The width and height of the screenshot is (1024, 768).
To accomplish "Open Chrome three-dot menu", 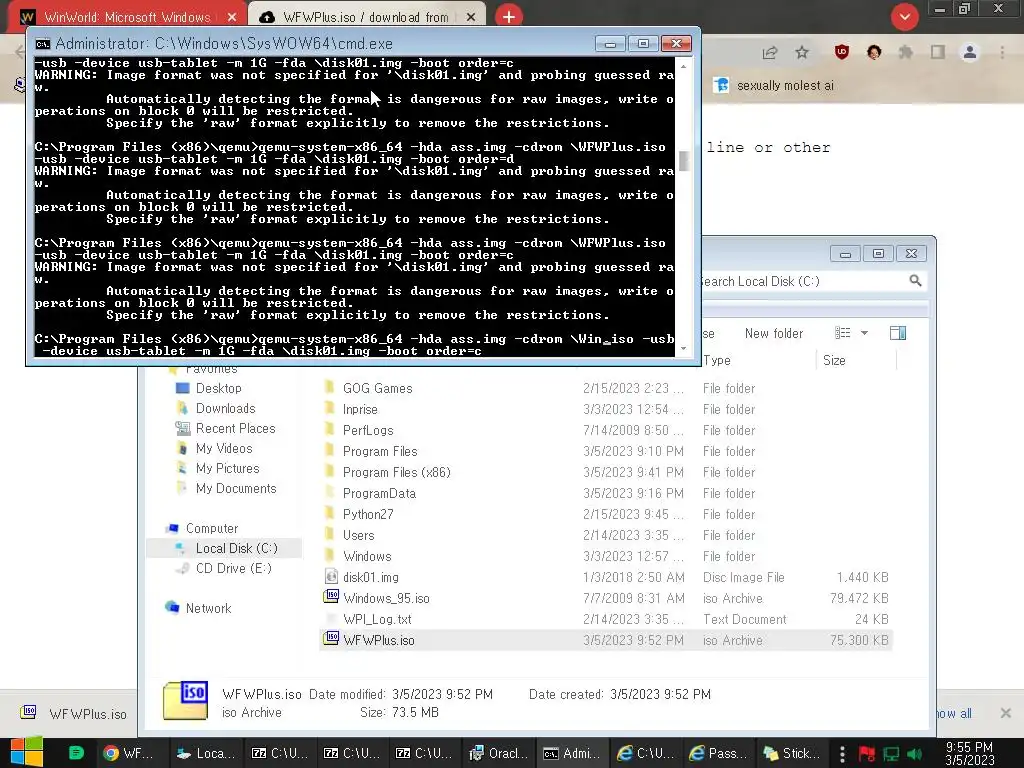I will pyautogui.click(x=1002, y=52).
